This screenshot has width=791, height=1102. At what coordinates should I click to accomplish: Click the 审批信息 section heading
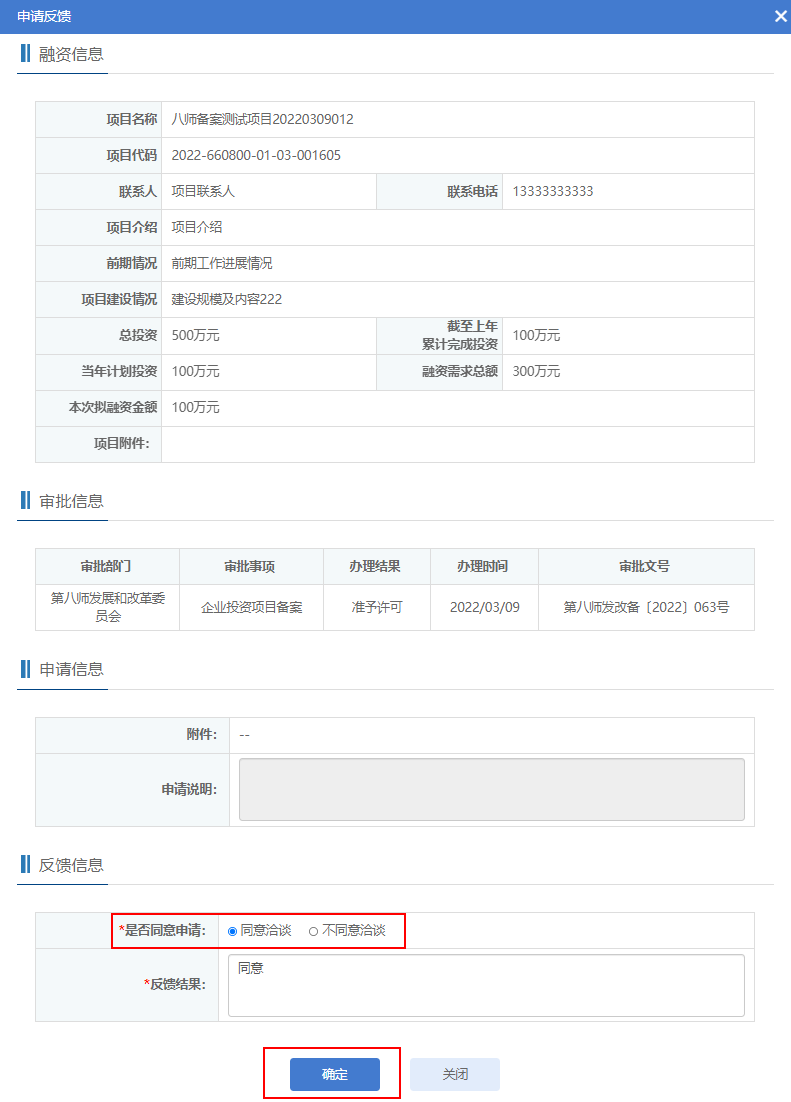coord(71,501)
